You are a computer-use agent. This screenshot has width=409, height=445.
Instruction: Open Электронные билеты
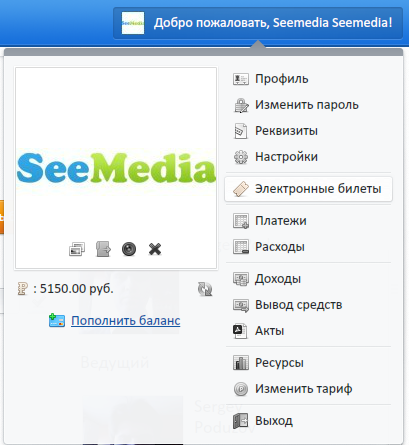click(x=308, y=189)
